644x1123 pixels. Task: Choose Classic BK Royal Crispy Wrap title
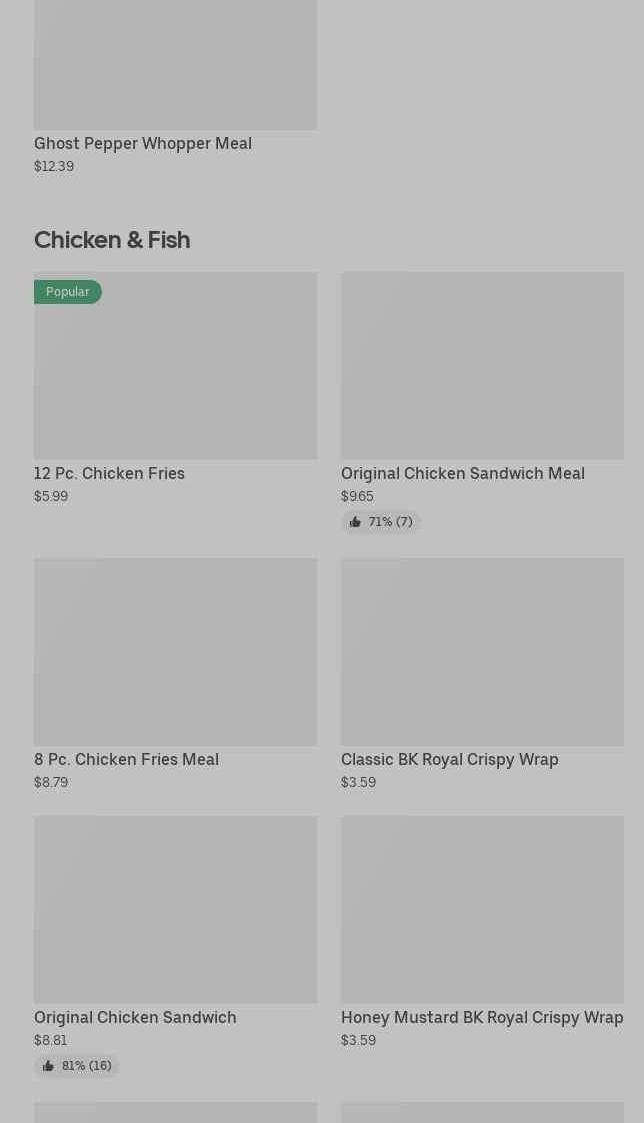pos(450,760)
